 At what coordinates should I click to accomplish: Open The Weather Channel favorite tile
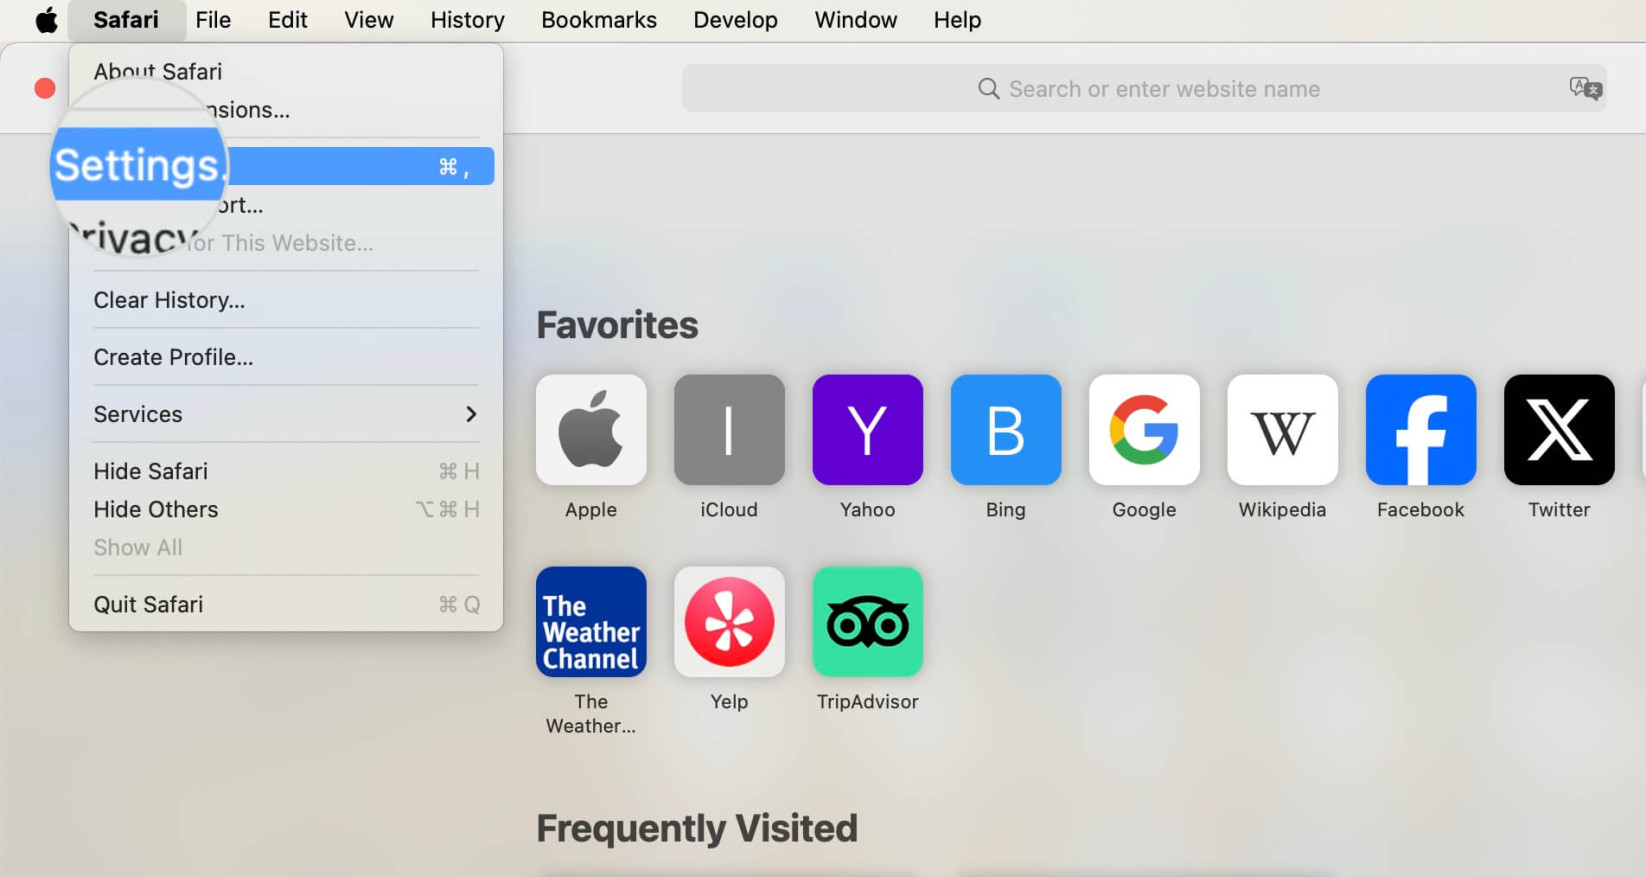pyautogui.click(x=591, y=622)
